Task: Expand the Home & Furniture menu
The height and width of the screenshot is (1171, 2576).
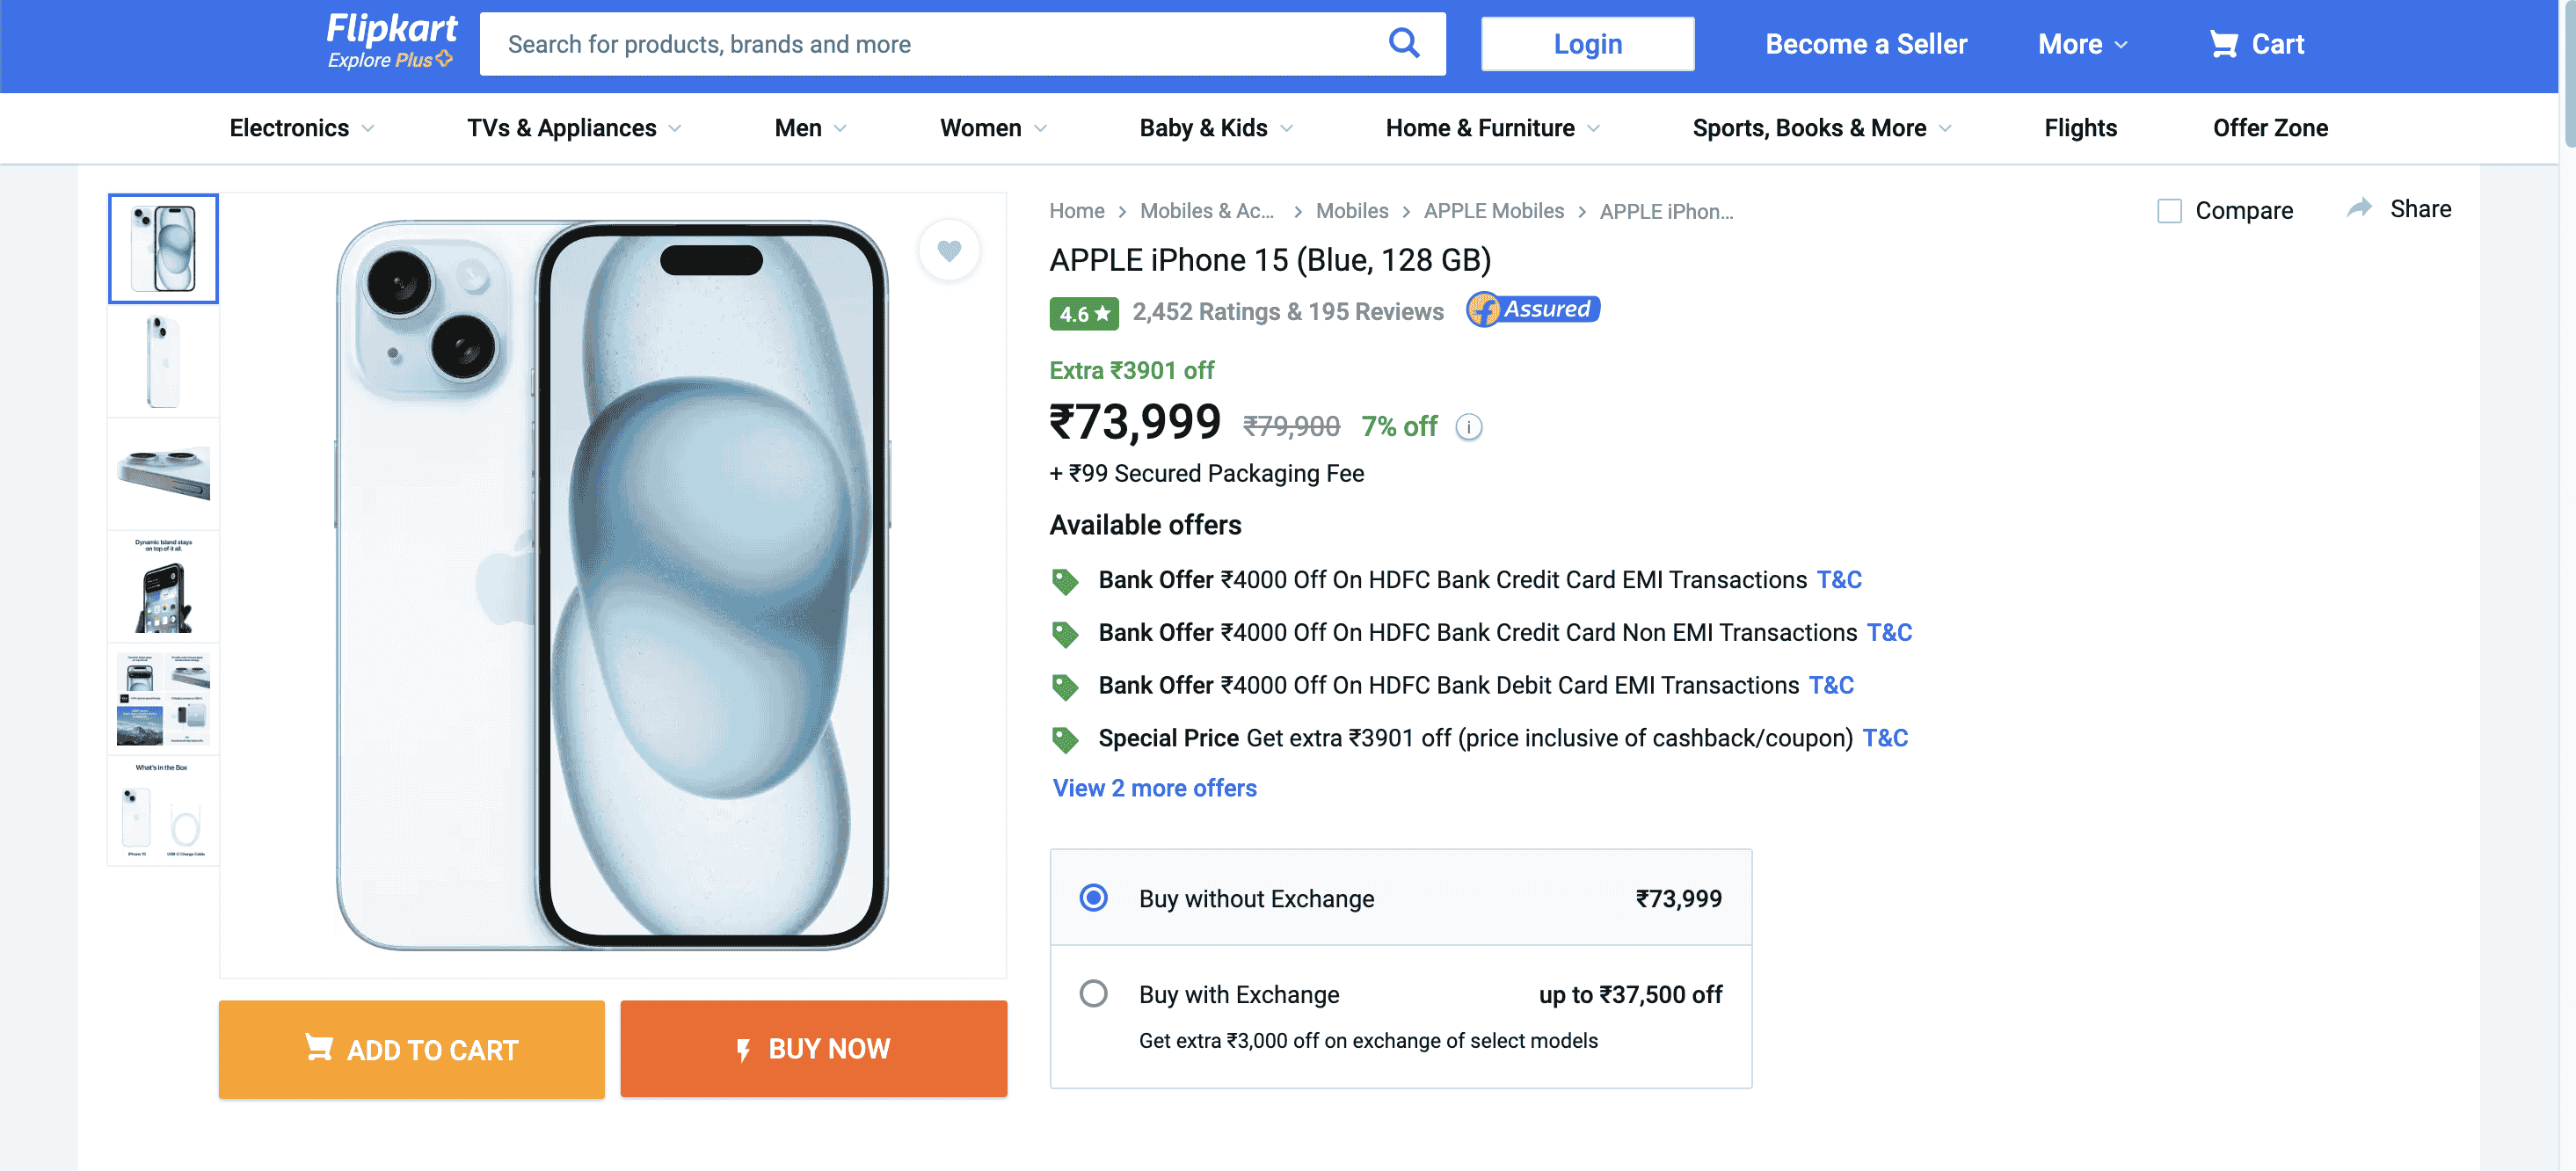Action: point(1491,128)
